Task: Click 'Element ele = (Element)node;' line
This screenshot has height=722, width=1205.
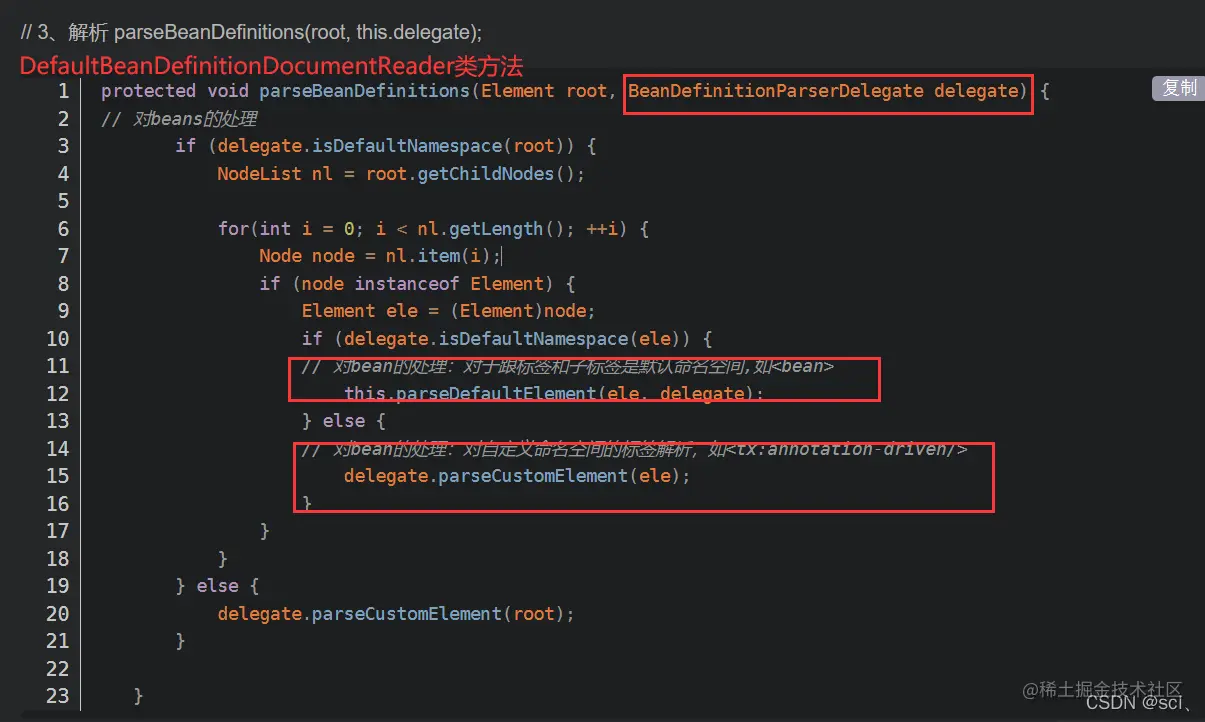Action: coord(448,311)
